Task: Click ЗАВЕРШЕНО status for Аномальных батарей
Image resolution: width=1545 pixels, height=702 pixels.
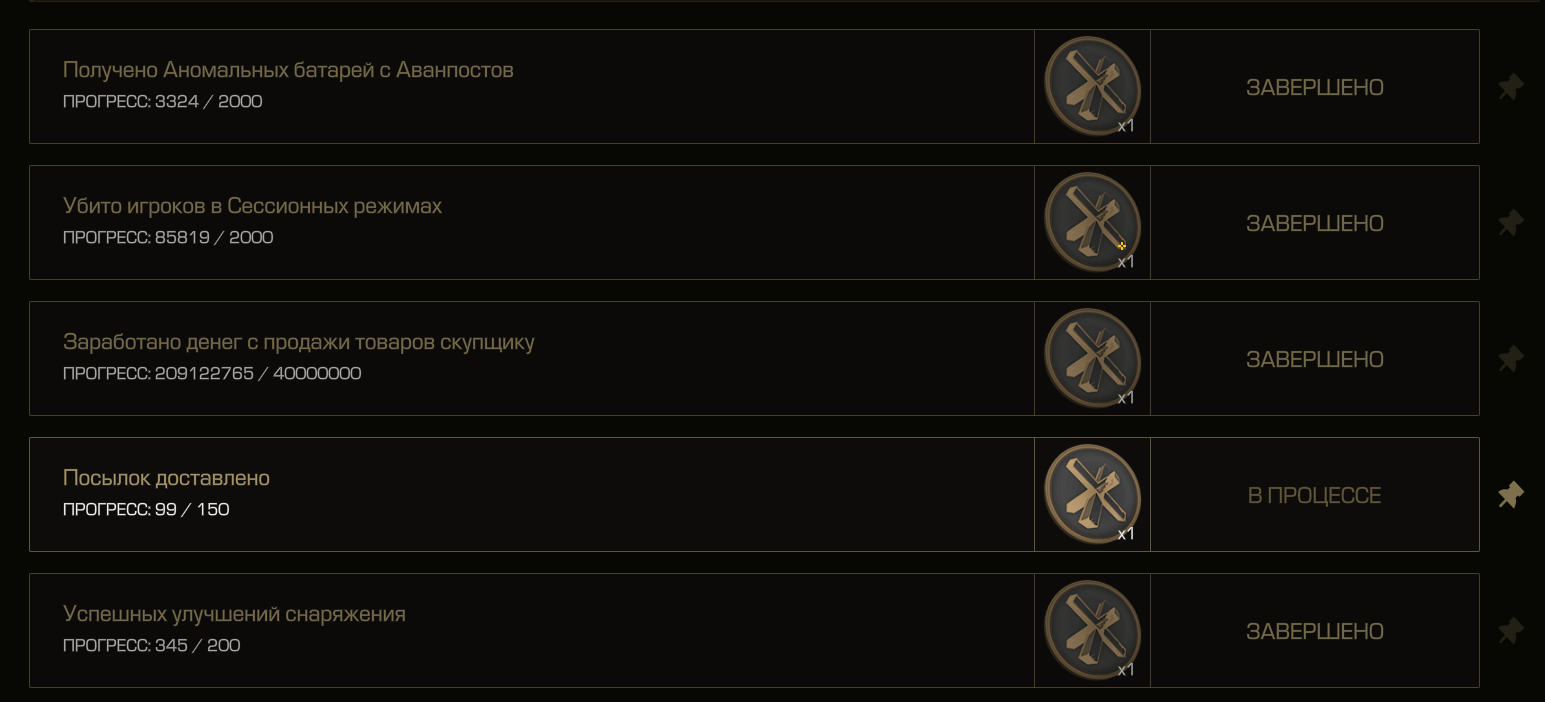Action: click(x=1315, y=88)
